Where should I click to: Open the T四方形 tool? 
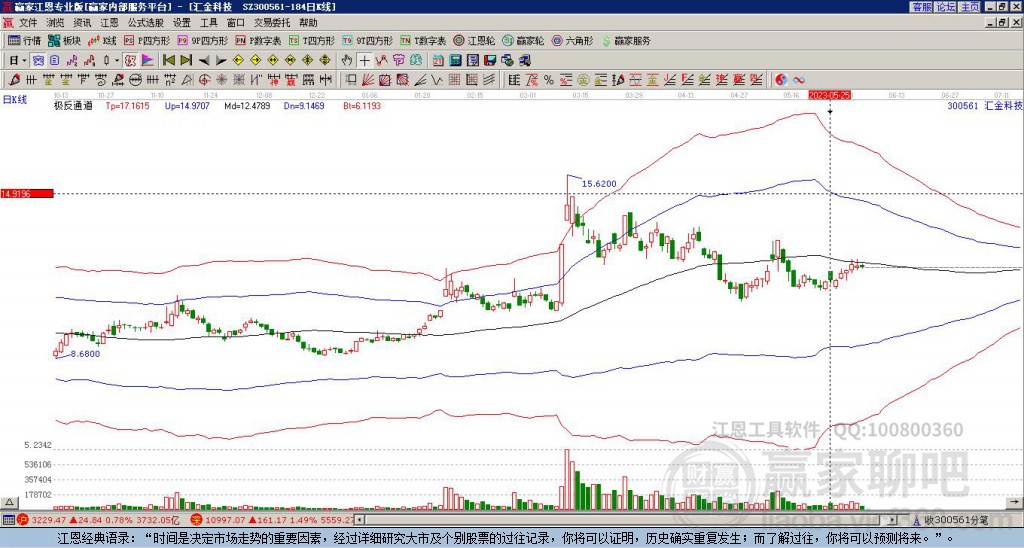[312, 40]
